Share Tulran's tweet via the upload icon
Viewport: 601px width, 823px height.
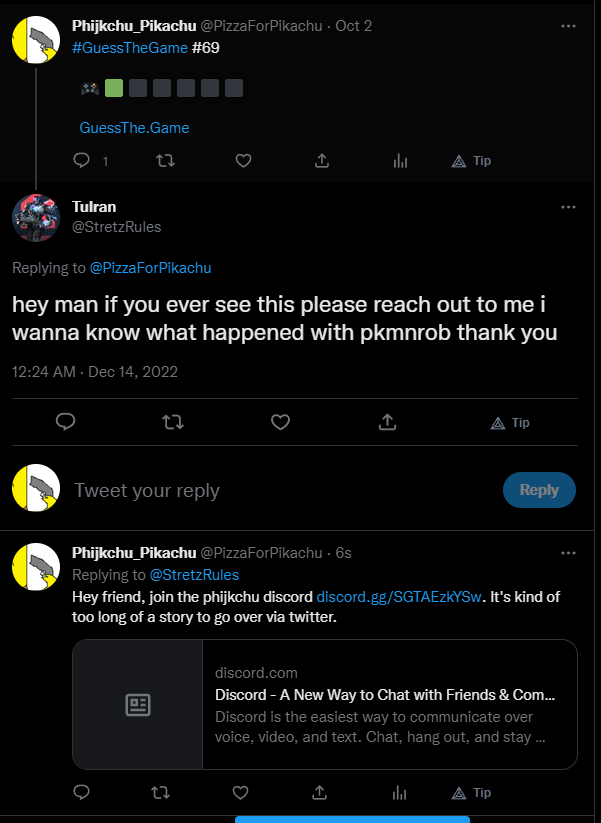click(387, 422)
